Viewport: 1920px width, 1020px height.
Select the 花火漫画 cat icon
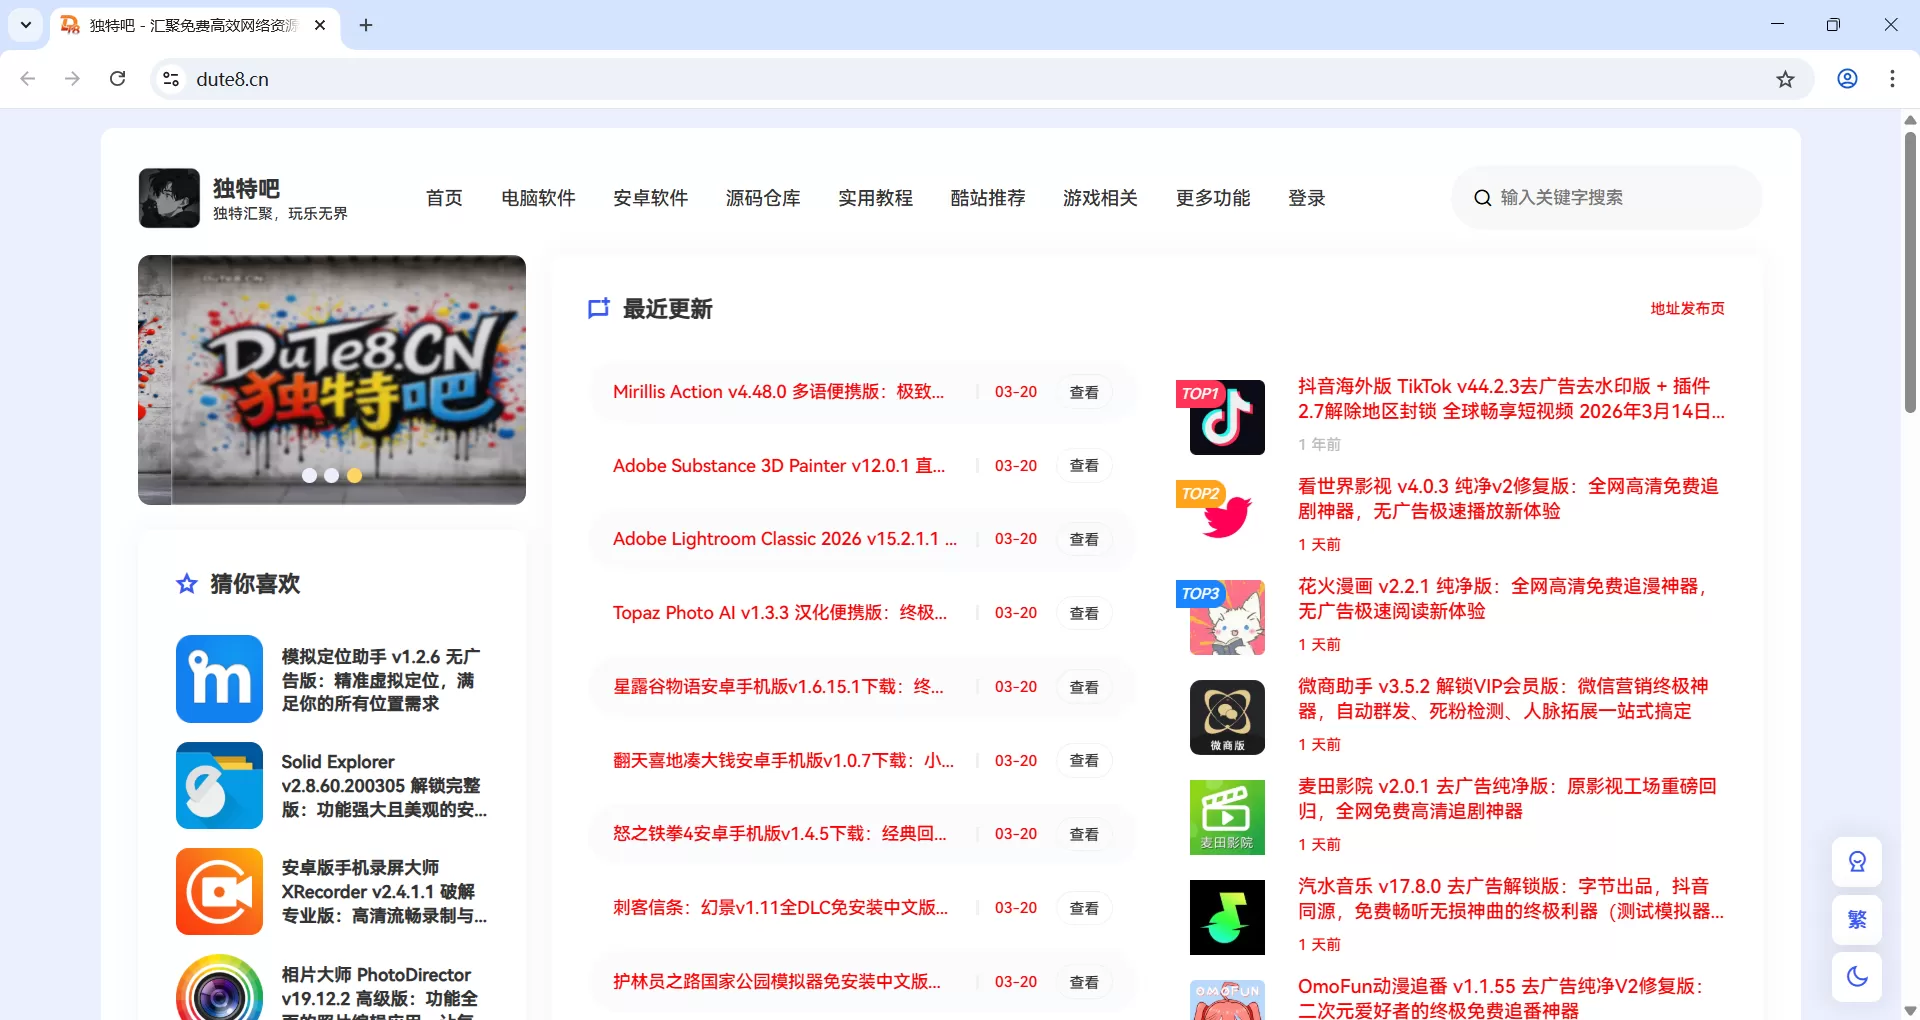1226,617
